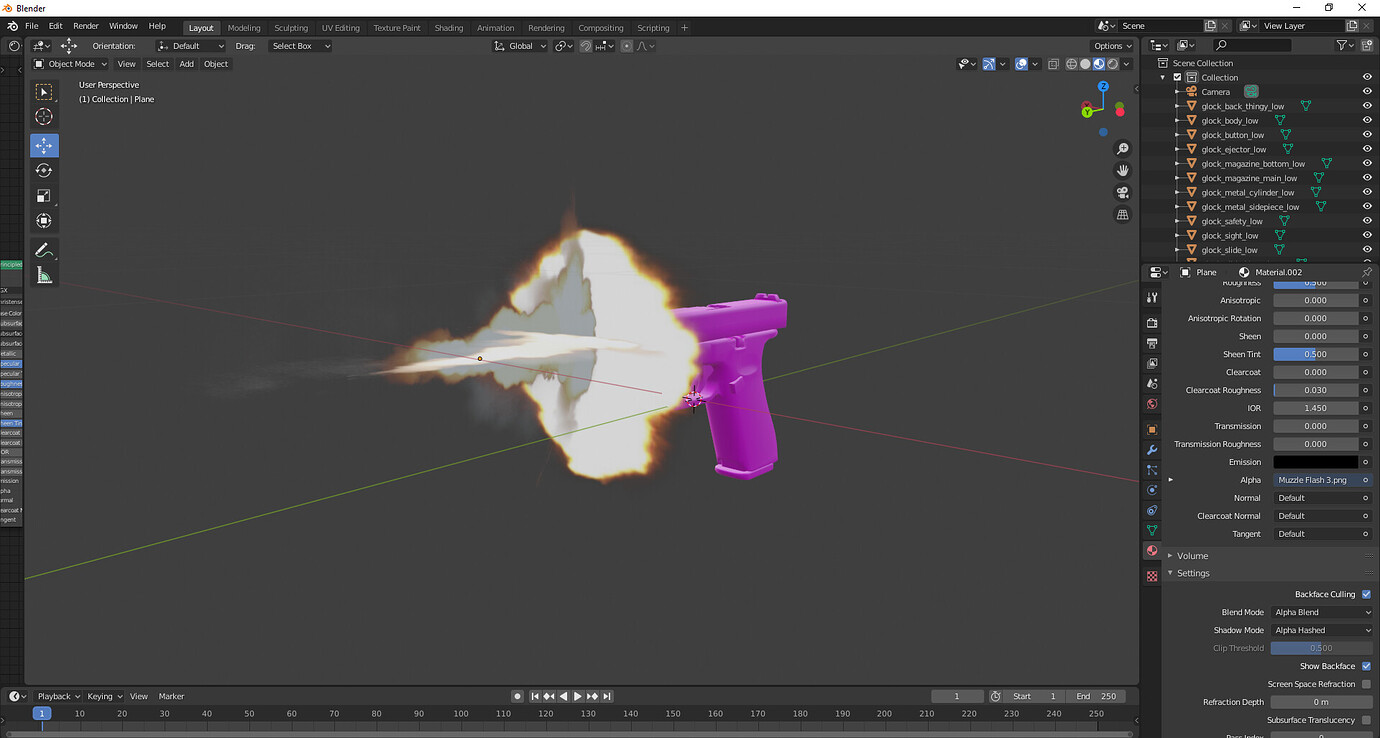Click the Options button in viewport header
The width and height of the screenshot is (1380, 738).
coord(1110,45)
